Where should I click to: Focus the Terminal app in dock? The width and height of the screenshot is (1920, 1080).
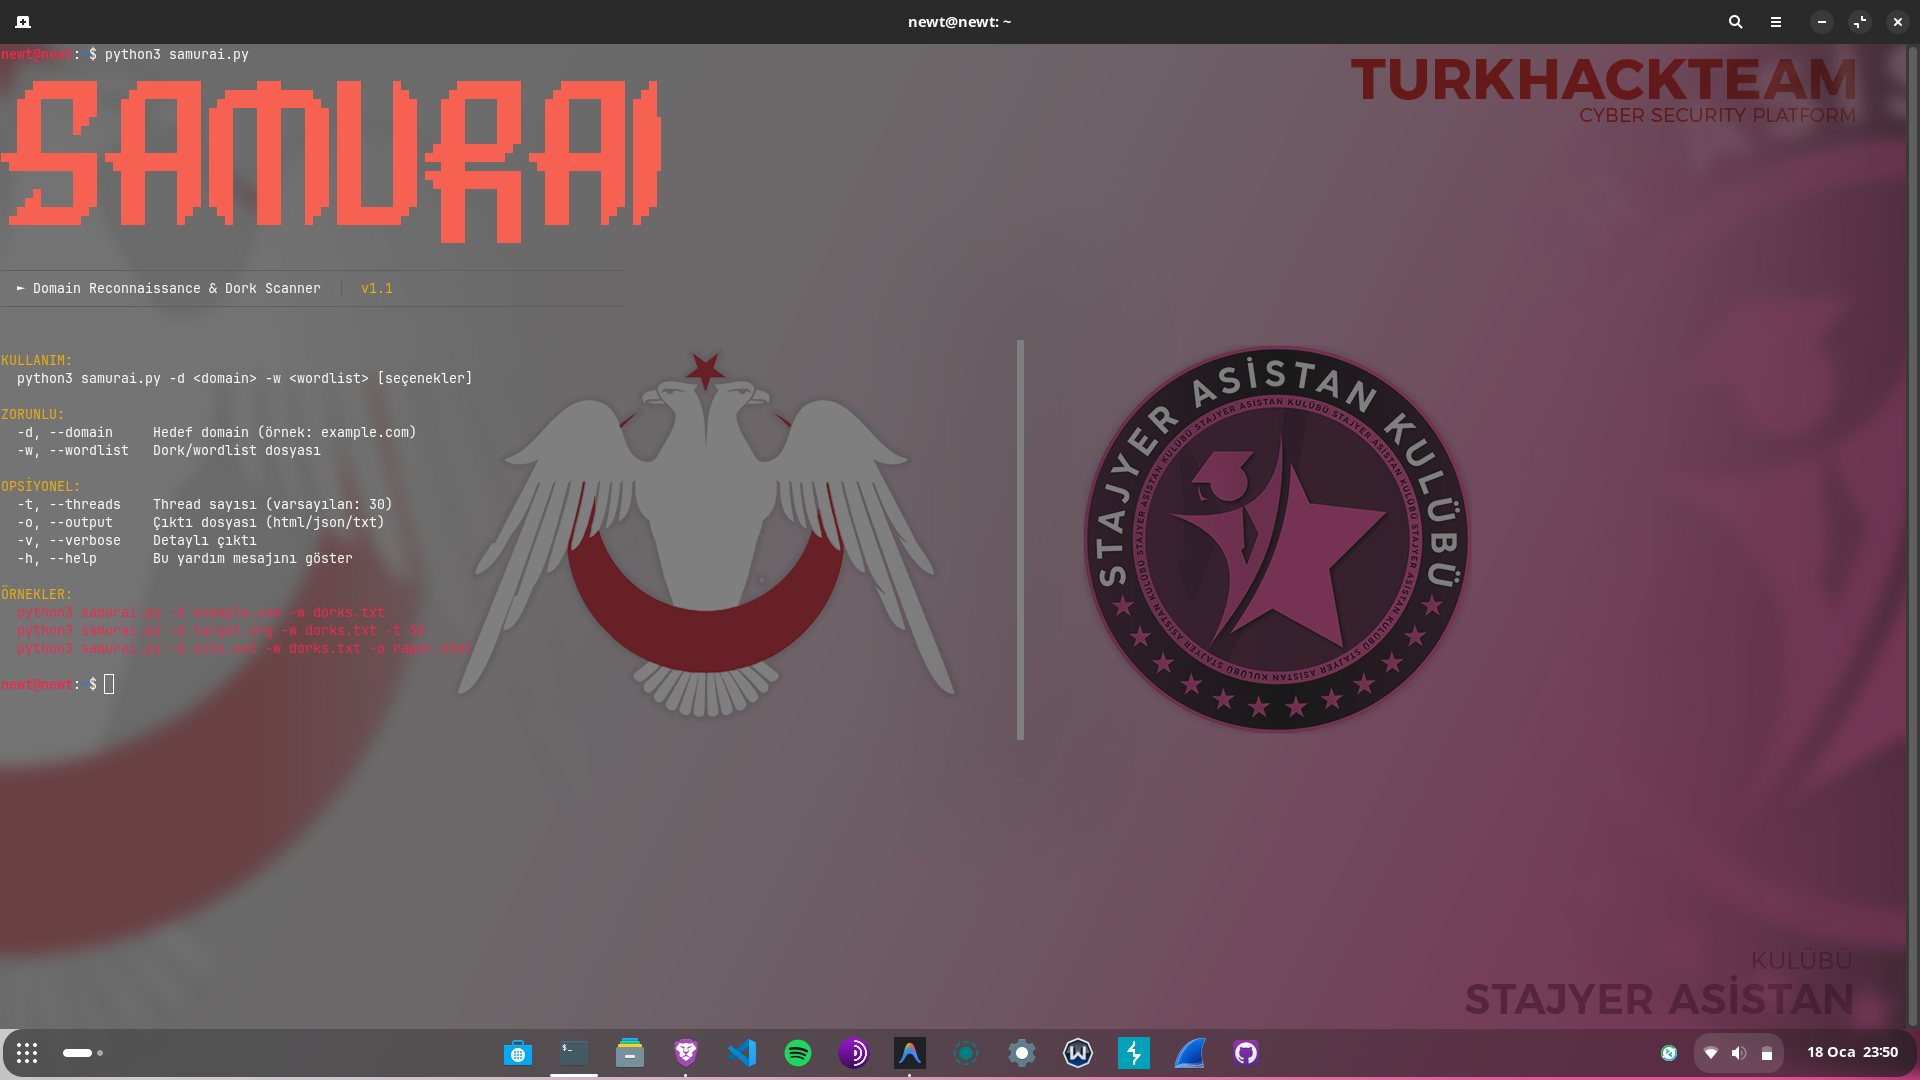click(574, 1053)
